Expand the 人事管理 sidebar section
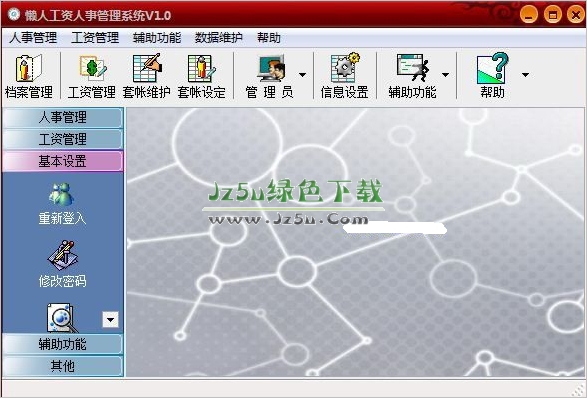Screen dimensions: 587x398 pyautogui.click(x=63, y=118)
